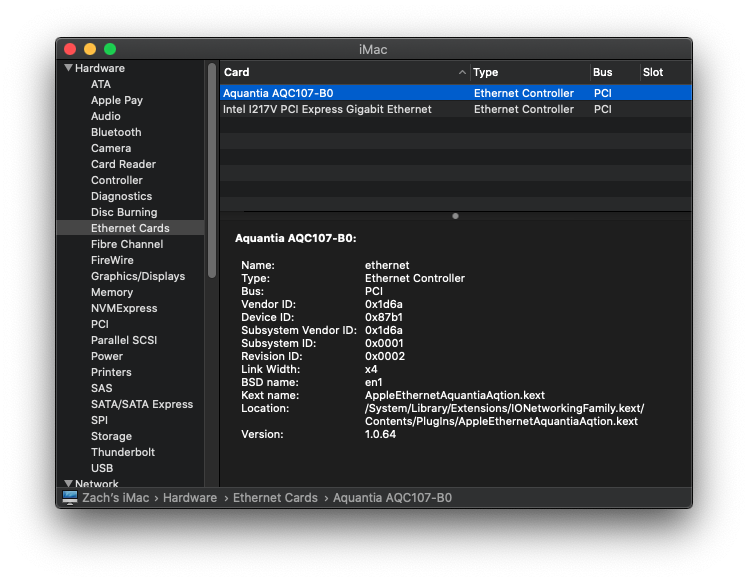
Task: Collapse the Network section triangle
Action: (68, 483)
